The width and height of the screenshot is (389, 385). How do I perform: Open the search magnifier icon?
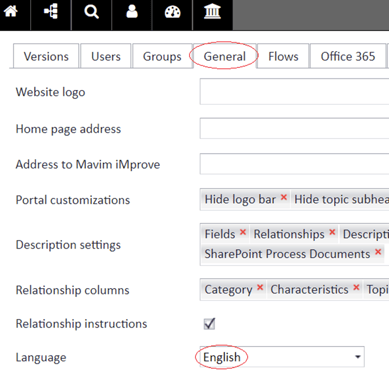[91, 12]
